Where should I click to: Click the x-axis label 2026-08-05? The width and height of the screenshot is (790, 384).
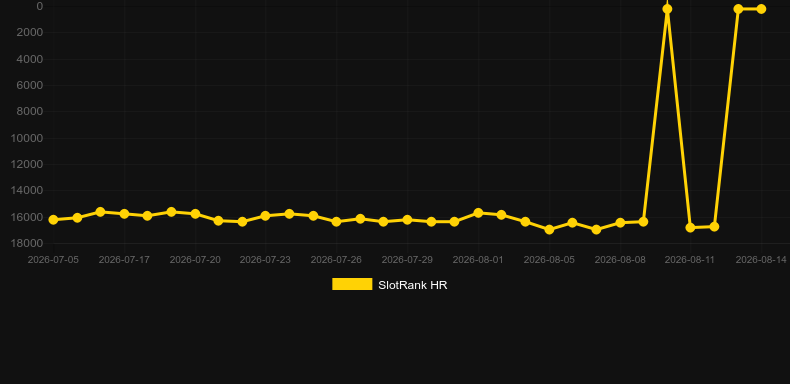(x=549, y=260)
